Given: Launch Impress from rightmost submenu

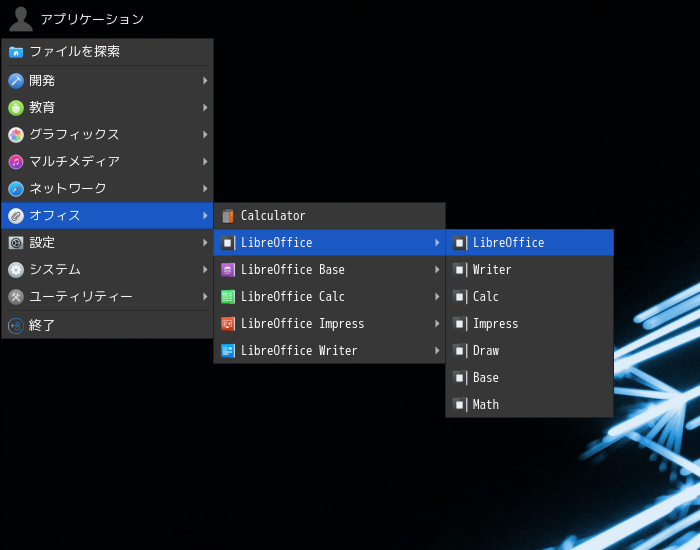Looking at the screenshot, I should click(x=529, y=324).
